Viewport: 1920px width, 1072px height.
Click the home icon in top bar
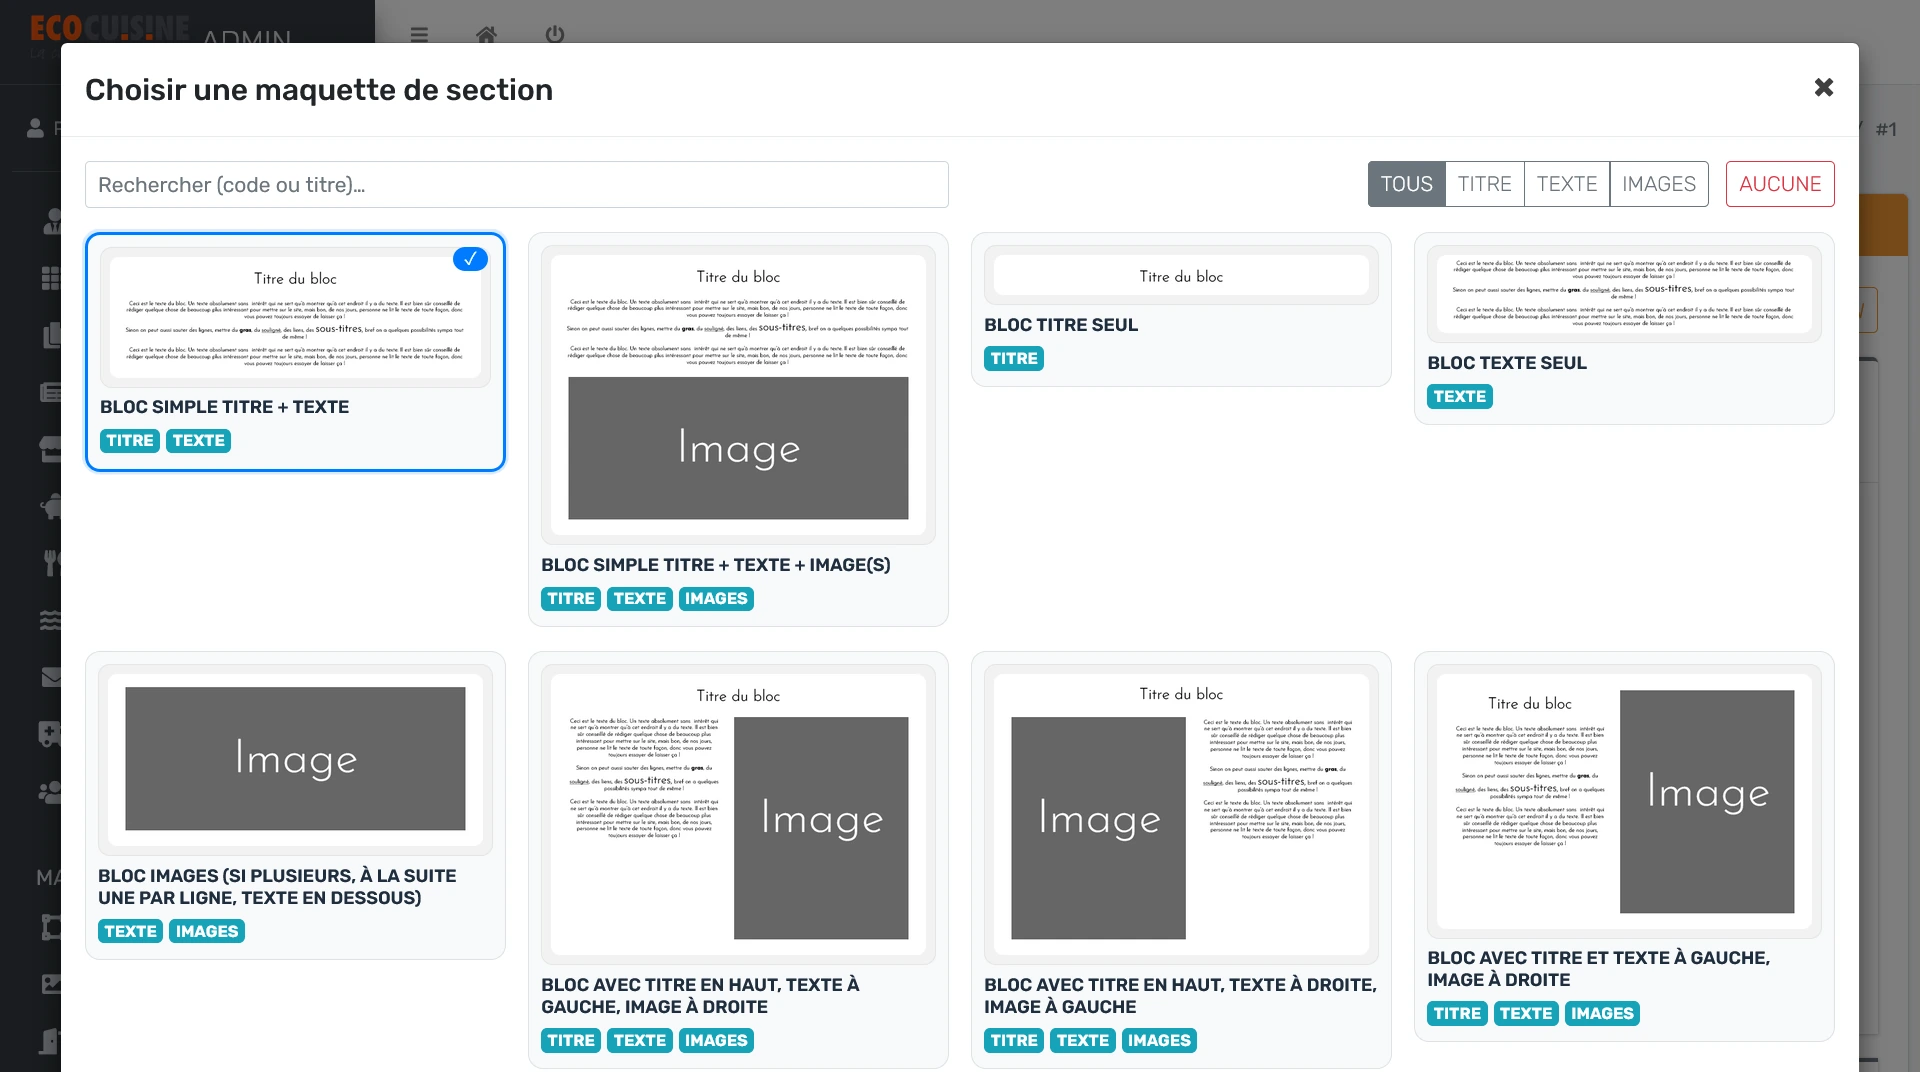tap(486, 35)
